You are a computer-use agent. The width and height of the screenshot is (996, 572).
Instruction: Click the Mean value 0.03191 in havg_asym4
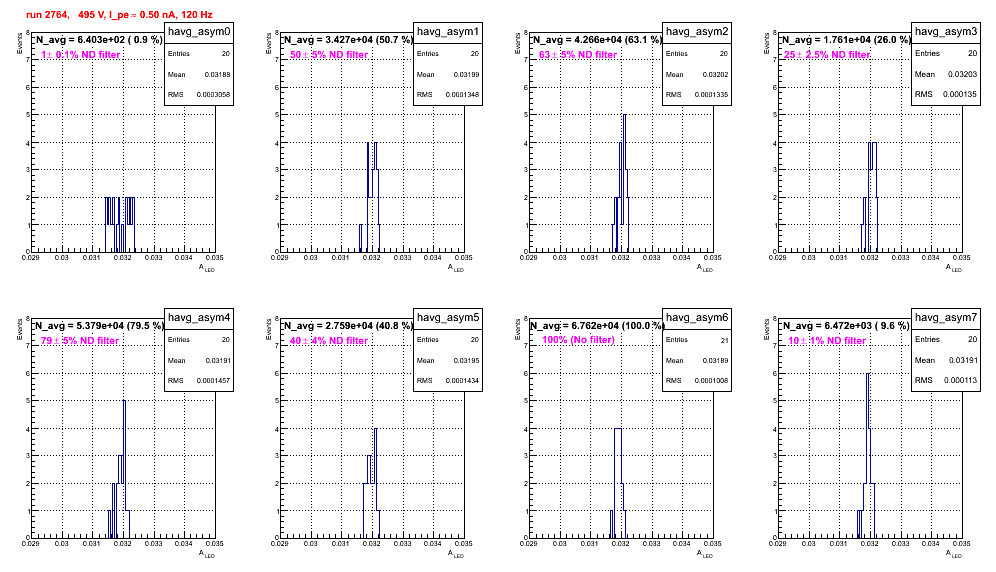tap(217, 360)
